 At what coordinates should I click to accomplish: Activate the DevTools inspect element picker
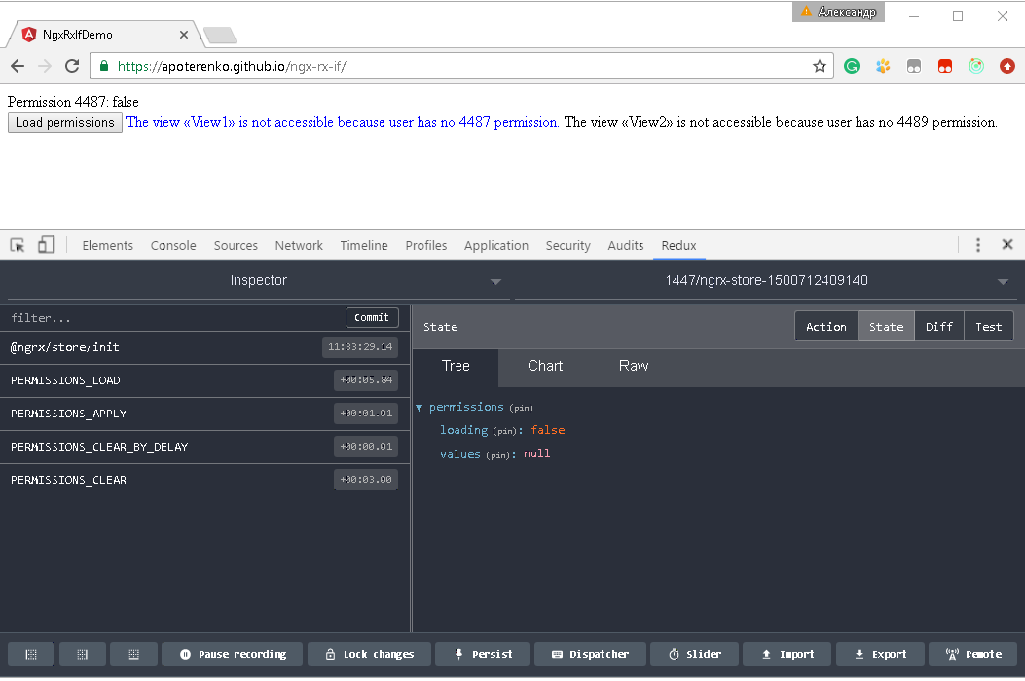coord(18,245)
